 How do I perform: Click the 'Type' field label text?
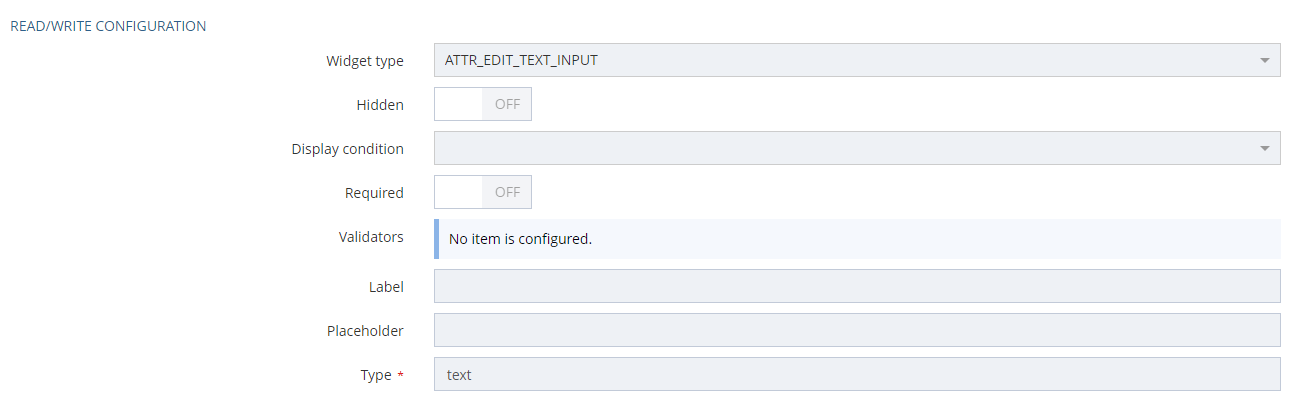click(x=376, y=375)
